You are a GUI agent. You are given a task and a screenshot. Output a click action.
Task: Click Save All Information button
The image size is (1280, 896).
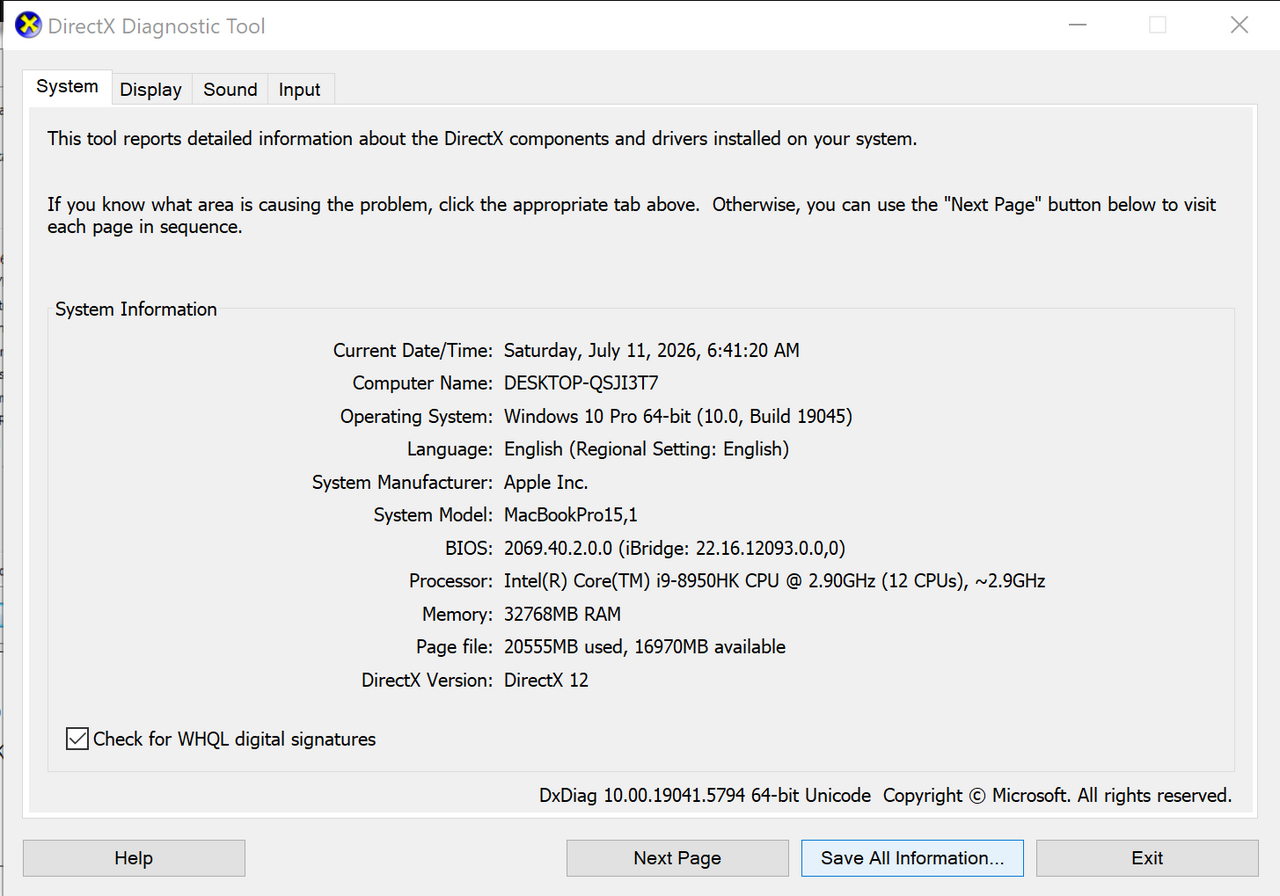pyautogui.click(x=912, y=858)
